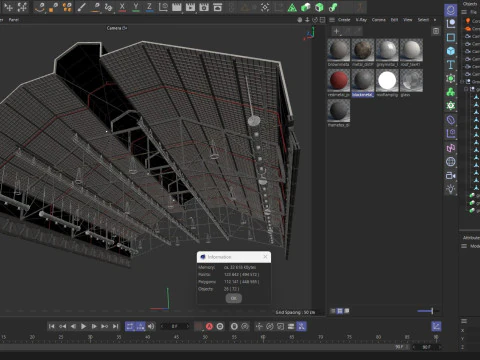Screen dimensions: 480x360
Task: Select the move arrows tool
Action: tap(8, 7)
